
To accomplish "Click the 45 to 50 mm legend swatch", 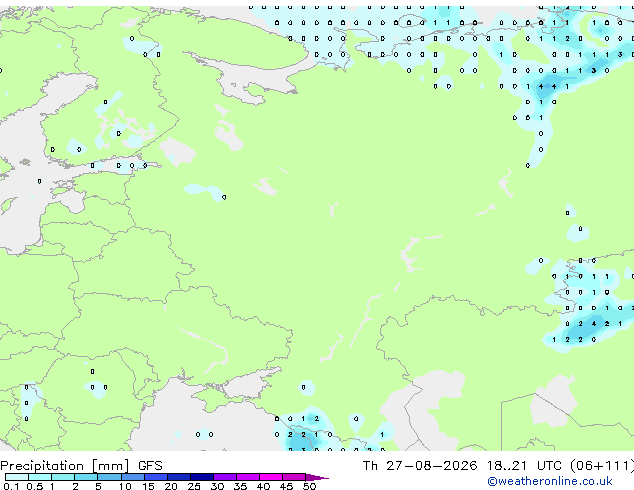I will point(294,477).
